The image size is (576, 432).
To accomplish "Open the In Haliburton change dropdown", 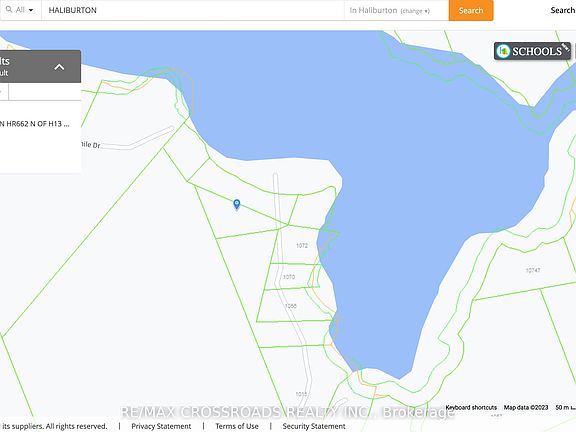I will pyautogui.click(x=389, y=11).
